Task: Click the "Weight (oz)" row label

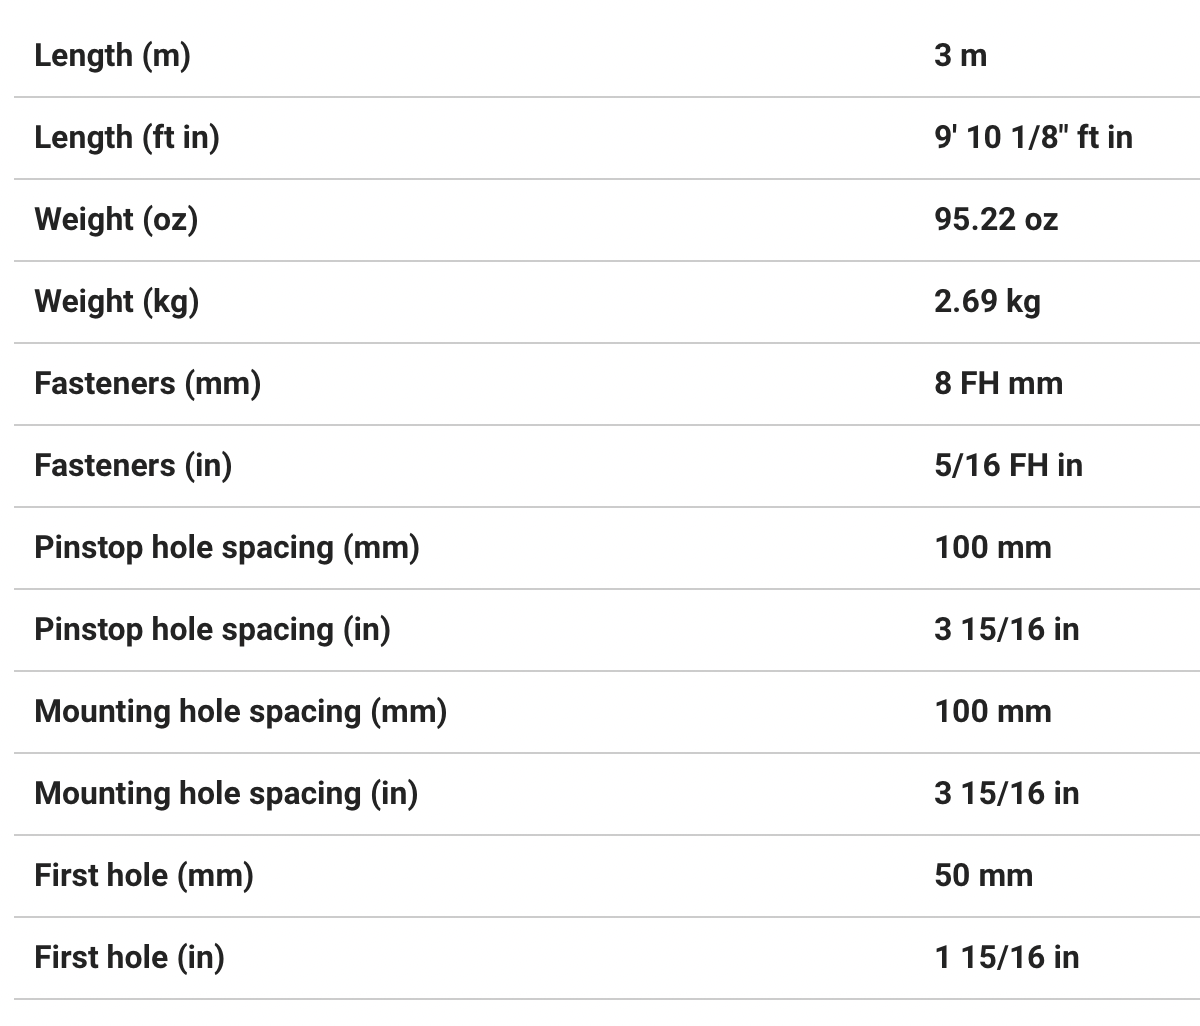Action: tap(116, 219)
